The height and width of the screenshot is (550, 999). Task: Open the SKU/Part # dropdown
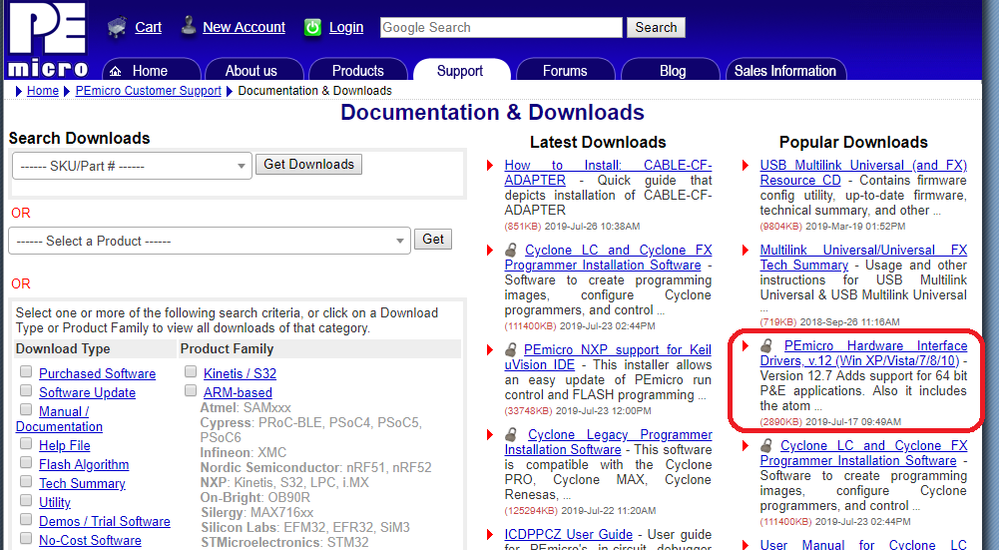pos(132,166)
